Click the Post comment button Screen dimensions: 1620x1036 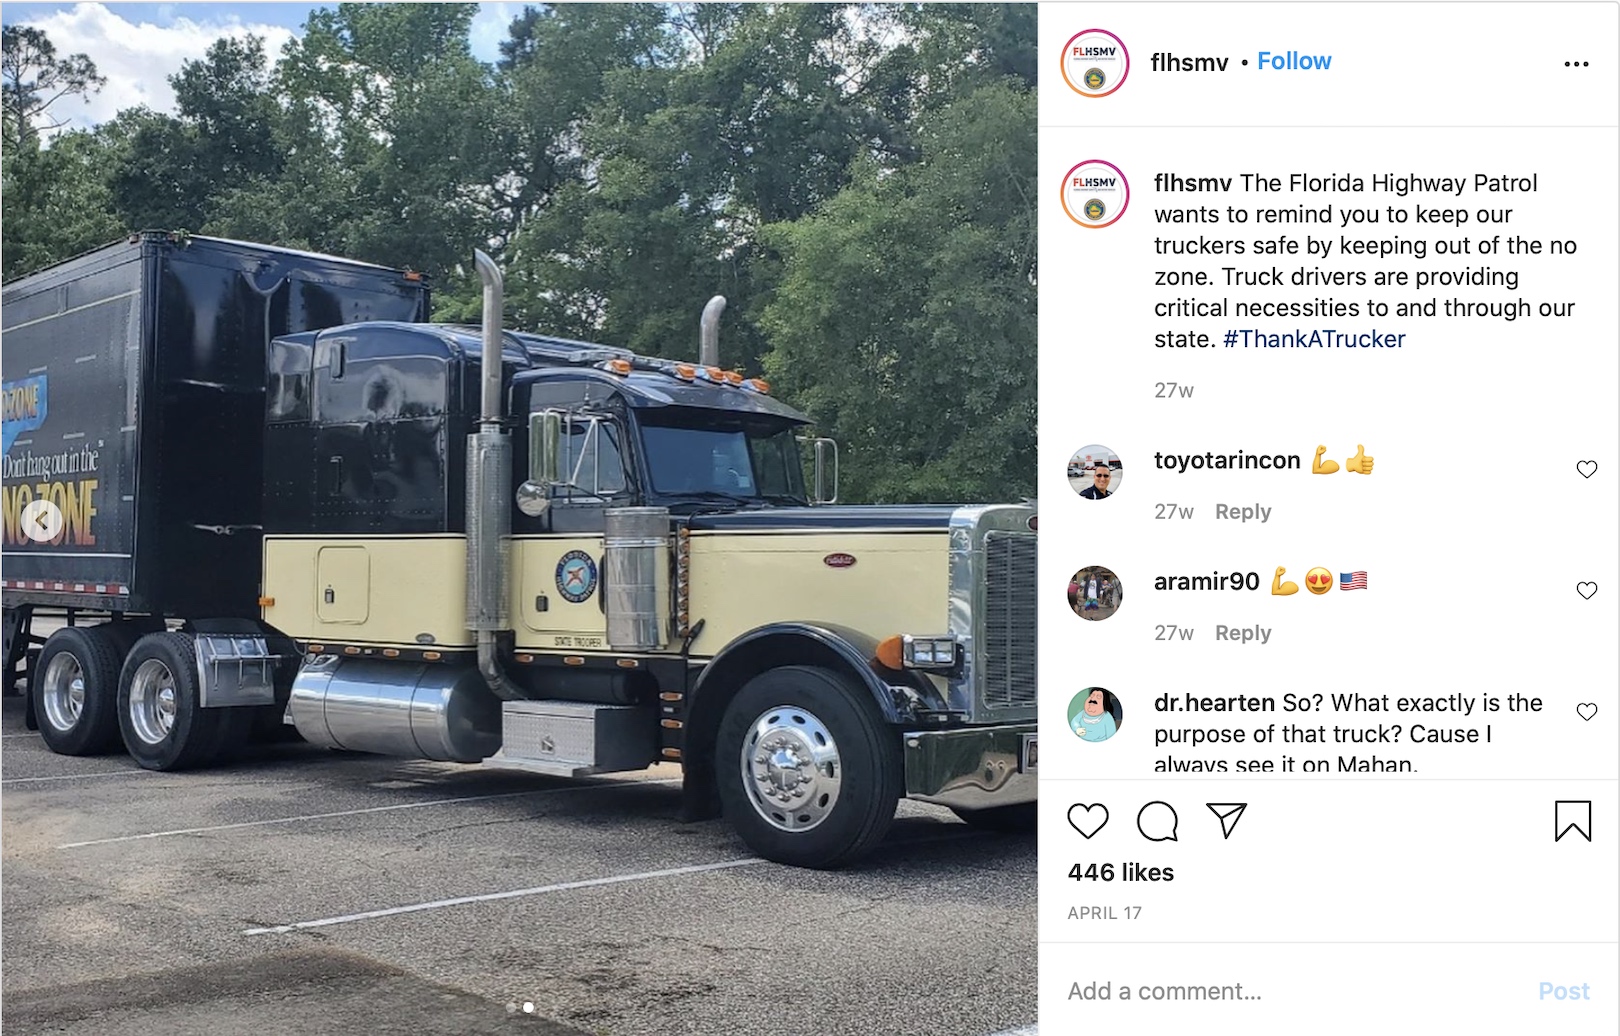(1563, 991)
